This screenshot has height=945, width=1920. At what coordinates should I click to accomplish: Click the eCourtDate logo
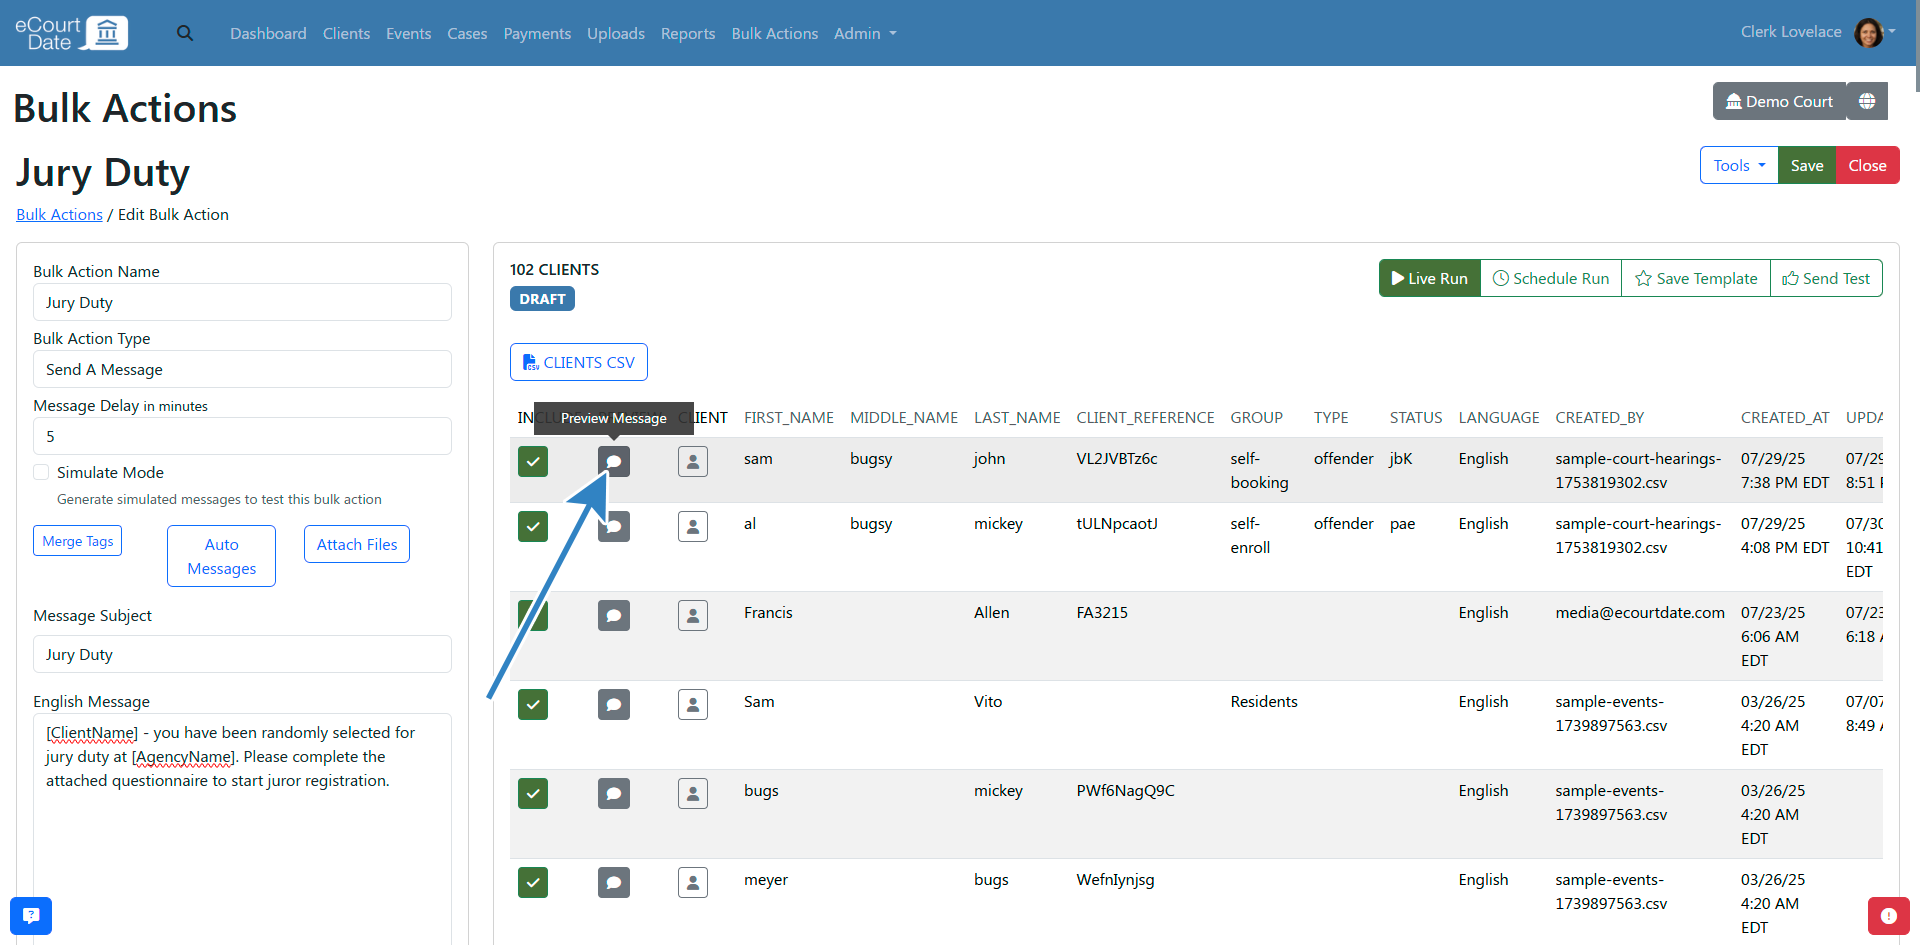point(71,33)
